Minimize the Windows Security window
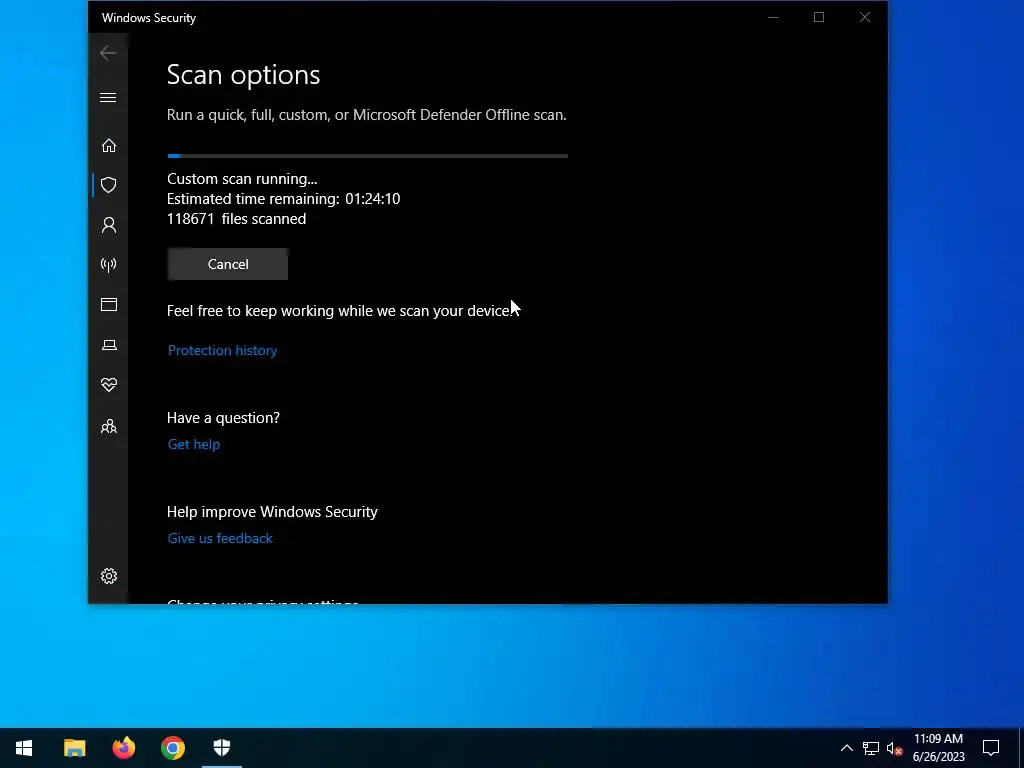This screenshot has height=768, width=1024. click(773, 17)
